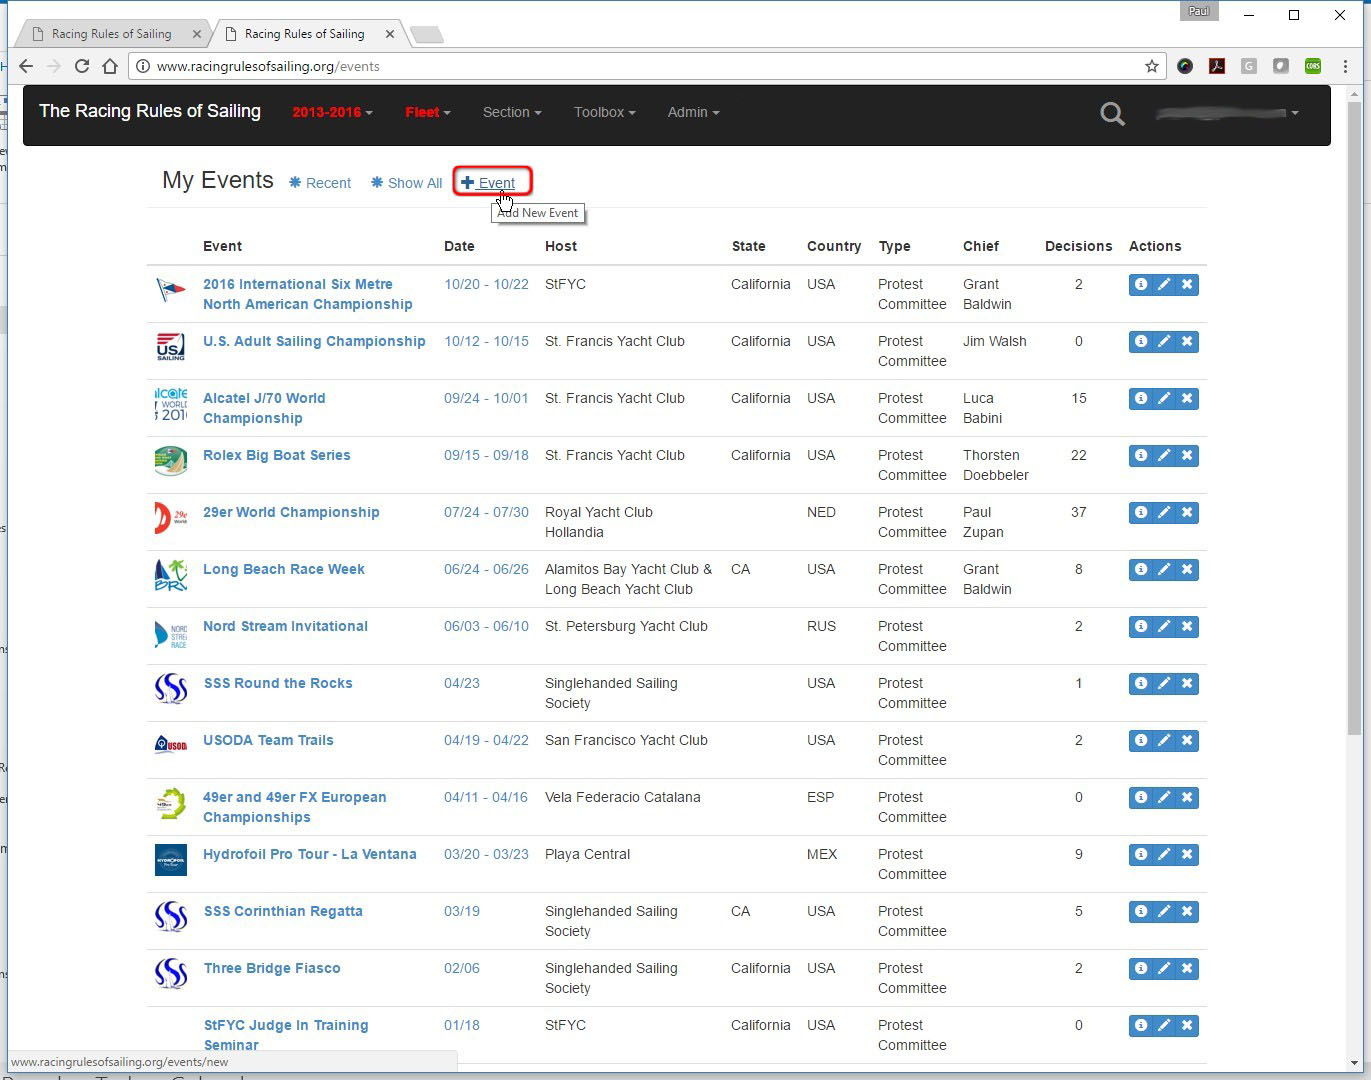Open the Chrome menu with three dots
The width and height of the screenshot is (1371, 1080).
pyautogui.click(x=1345, y=66)
